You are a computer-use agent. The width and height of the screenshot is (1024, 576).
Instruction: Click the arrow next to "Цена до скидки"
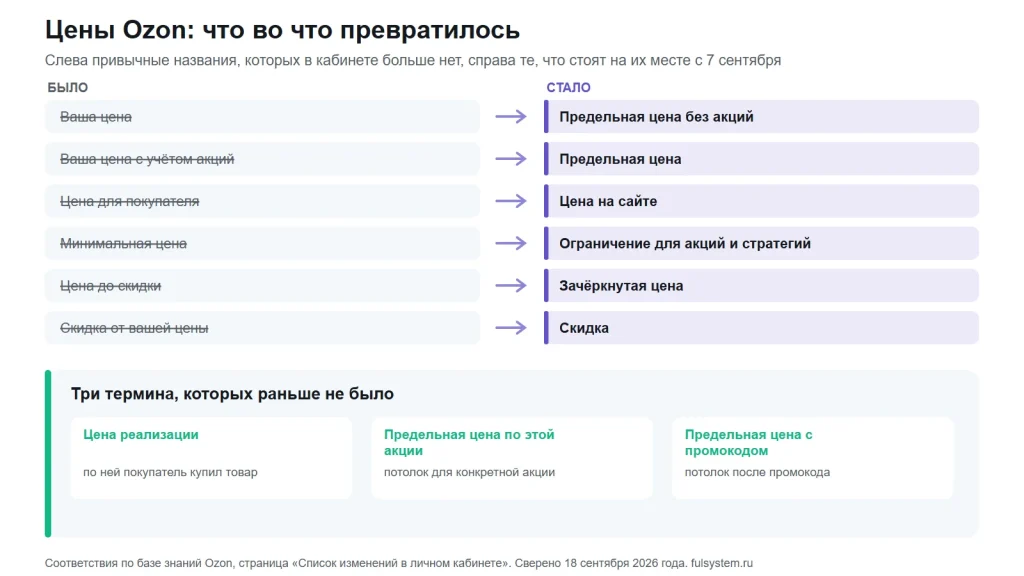tap(511, 285)
